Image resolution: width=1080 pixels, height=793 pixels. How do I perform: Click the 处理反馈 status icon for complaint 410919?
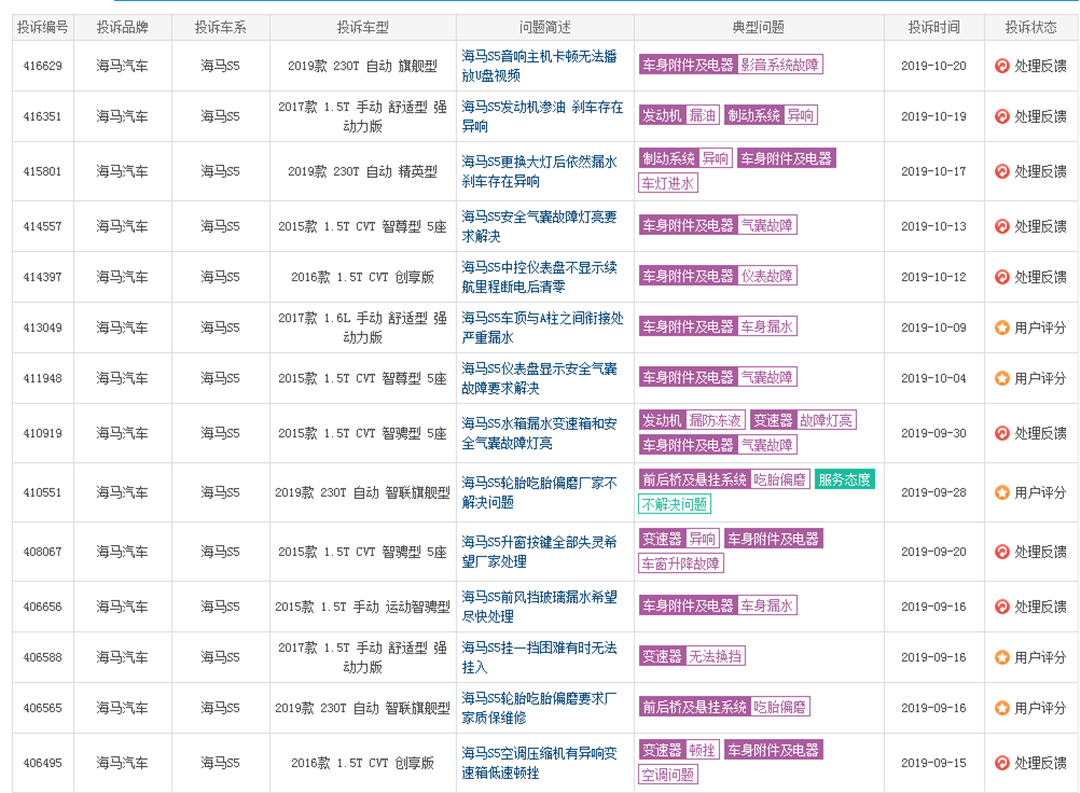(1002, 433)
